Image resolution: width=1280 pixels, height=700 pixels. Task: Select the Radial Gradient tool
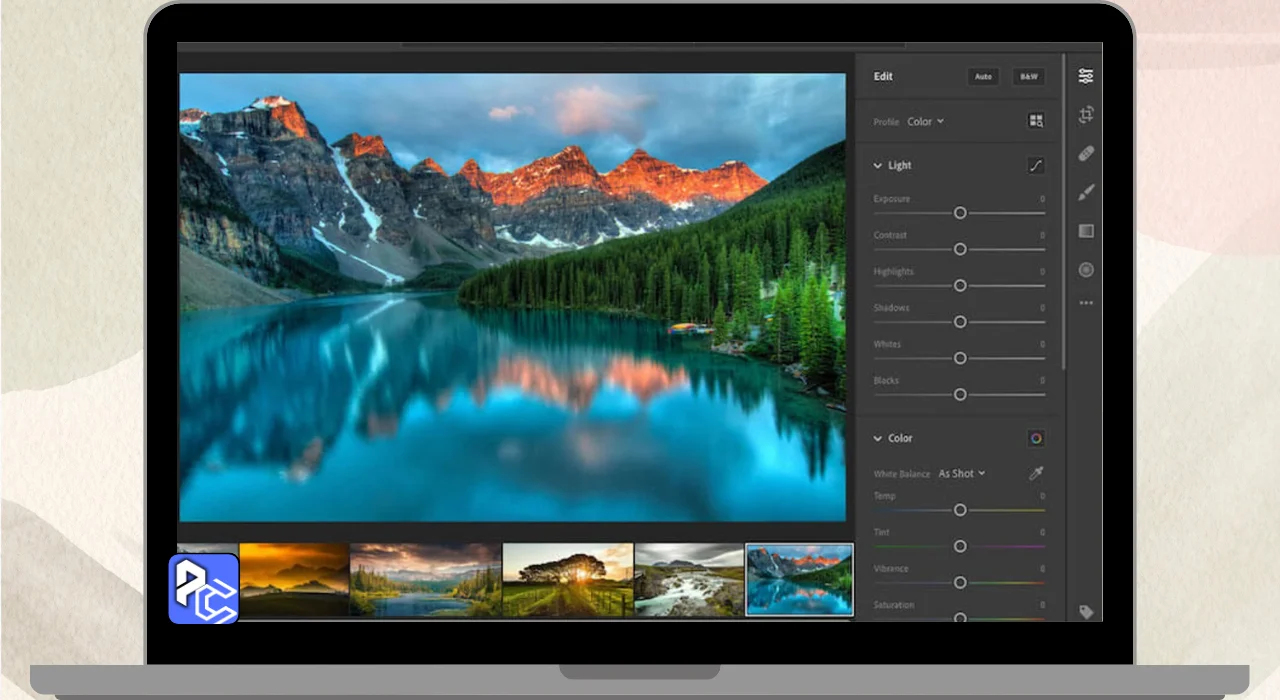coord(1086,270)
